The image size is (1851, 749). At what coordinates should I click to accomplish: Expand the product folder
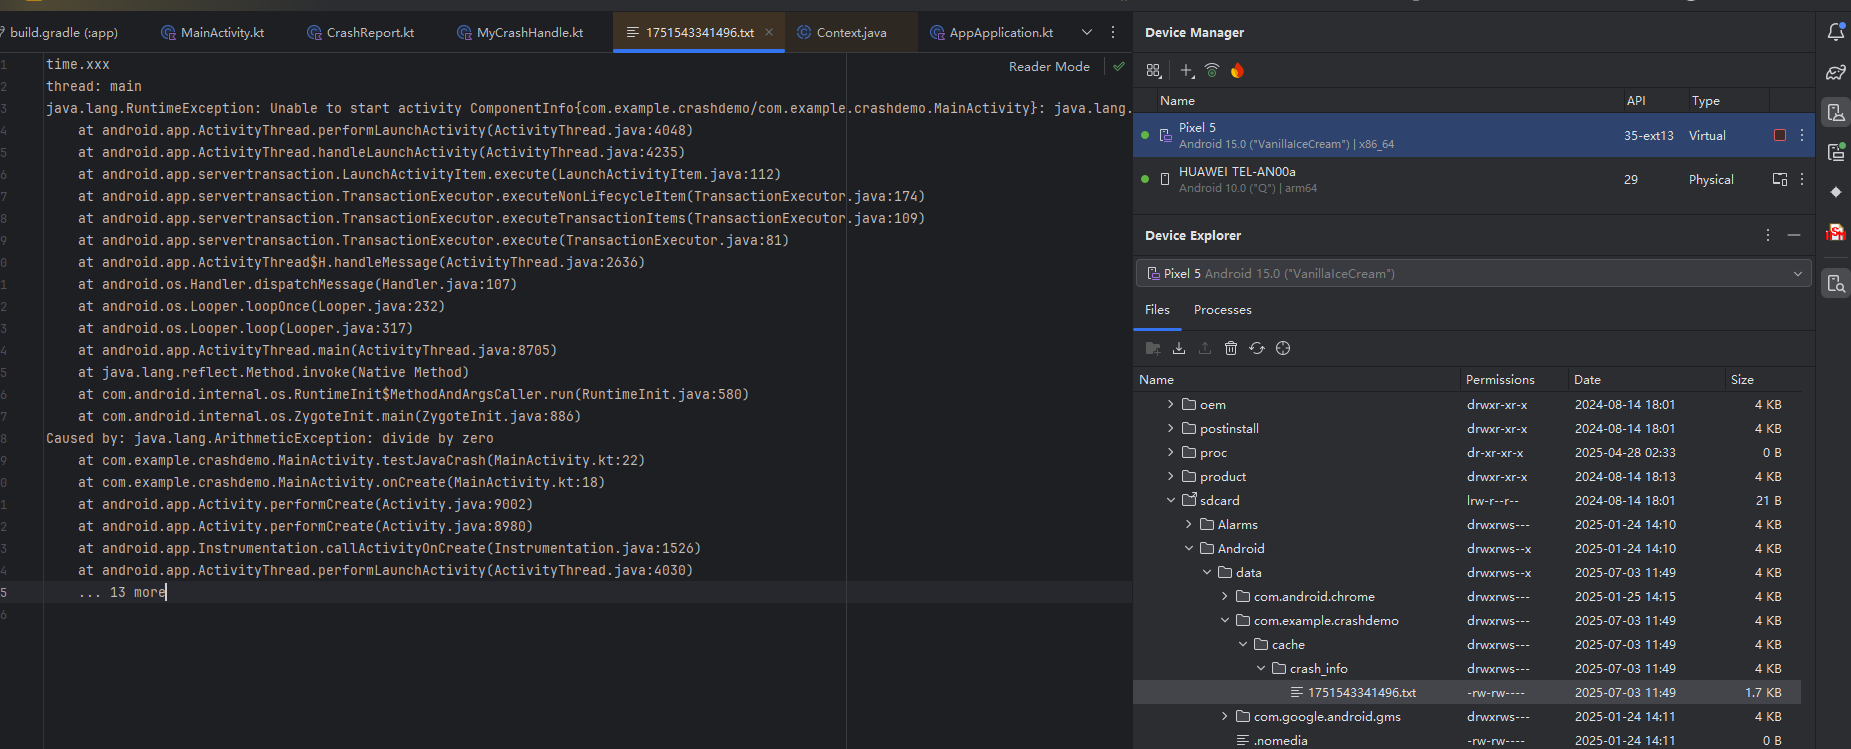click(1170, 476)
